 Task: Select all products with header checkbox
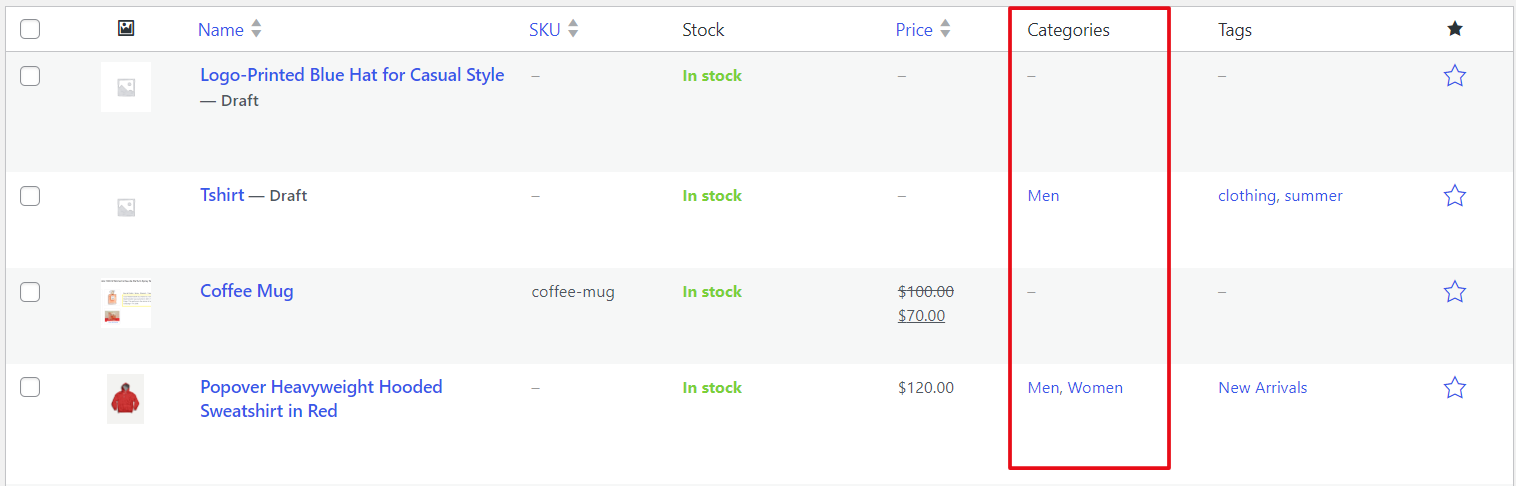30,29
